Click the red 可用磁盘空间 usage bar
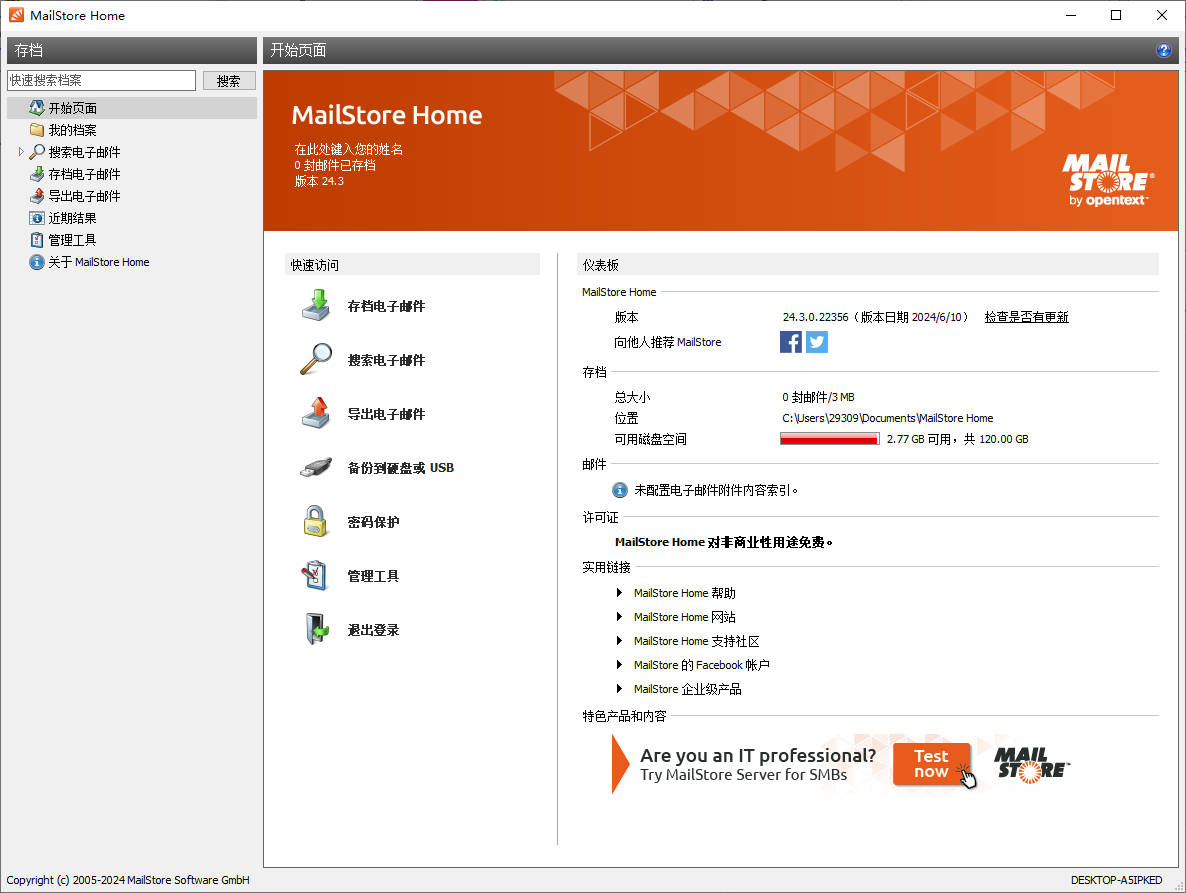 pyautogui.click(x=830, y=439)
